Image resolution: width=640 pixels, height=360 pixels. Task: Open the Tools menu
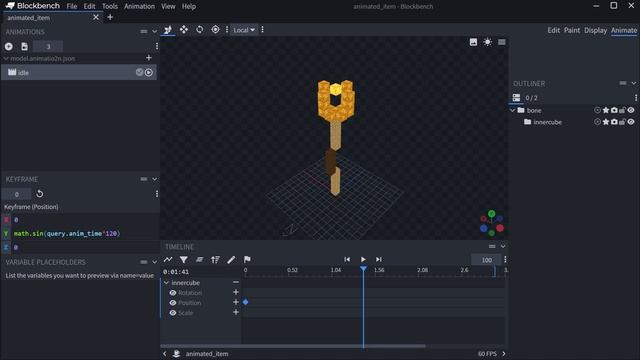coord(110,7)
